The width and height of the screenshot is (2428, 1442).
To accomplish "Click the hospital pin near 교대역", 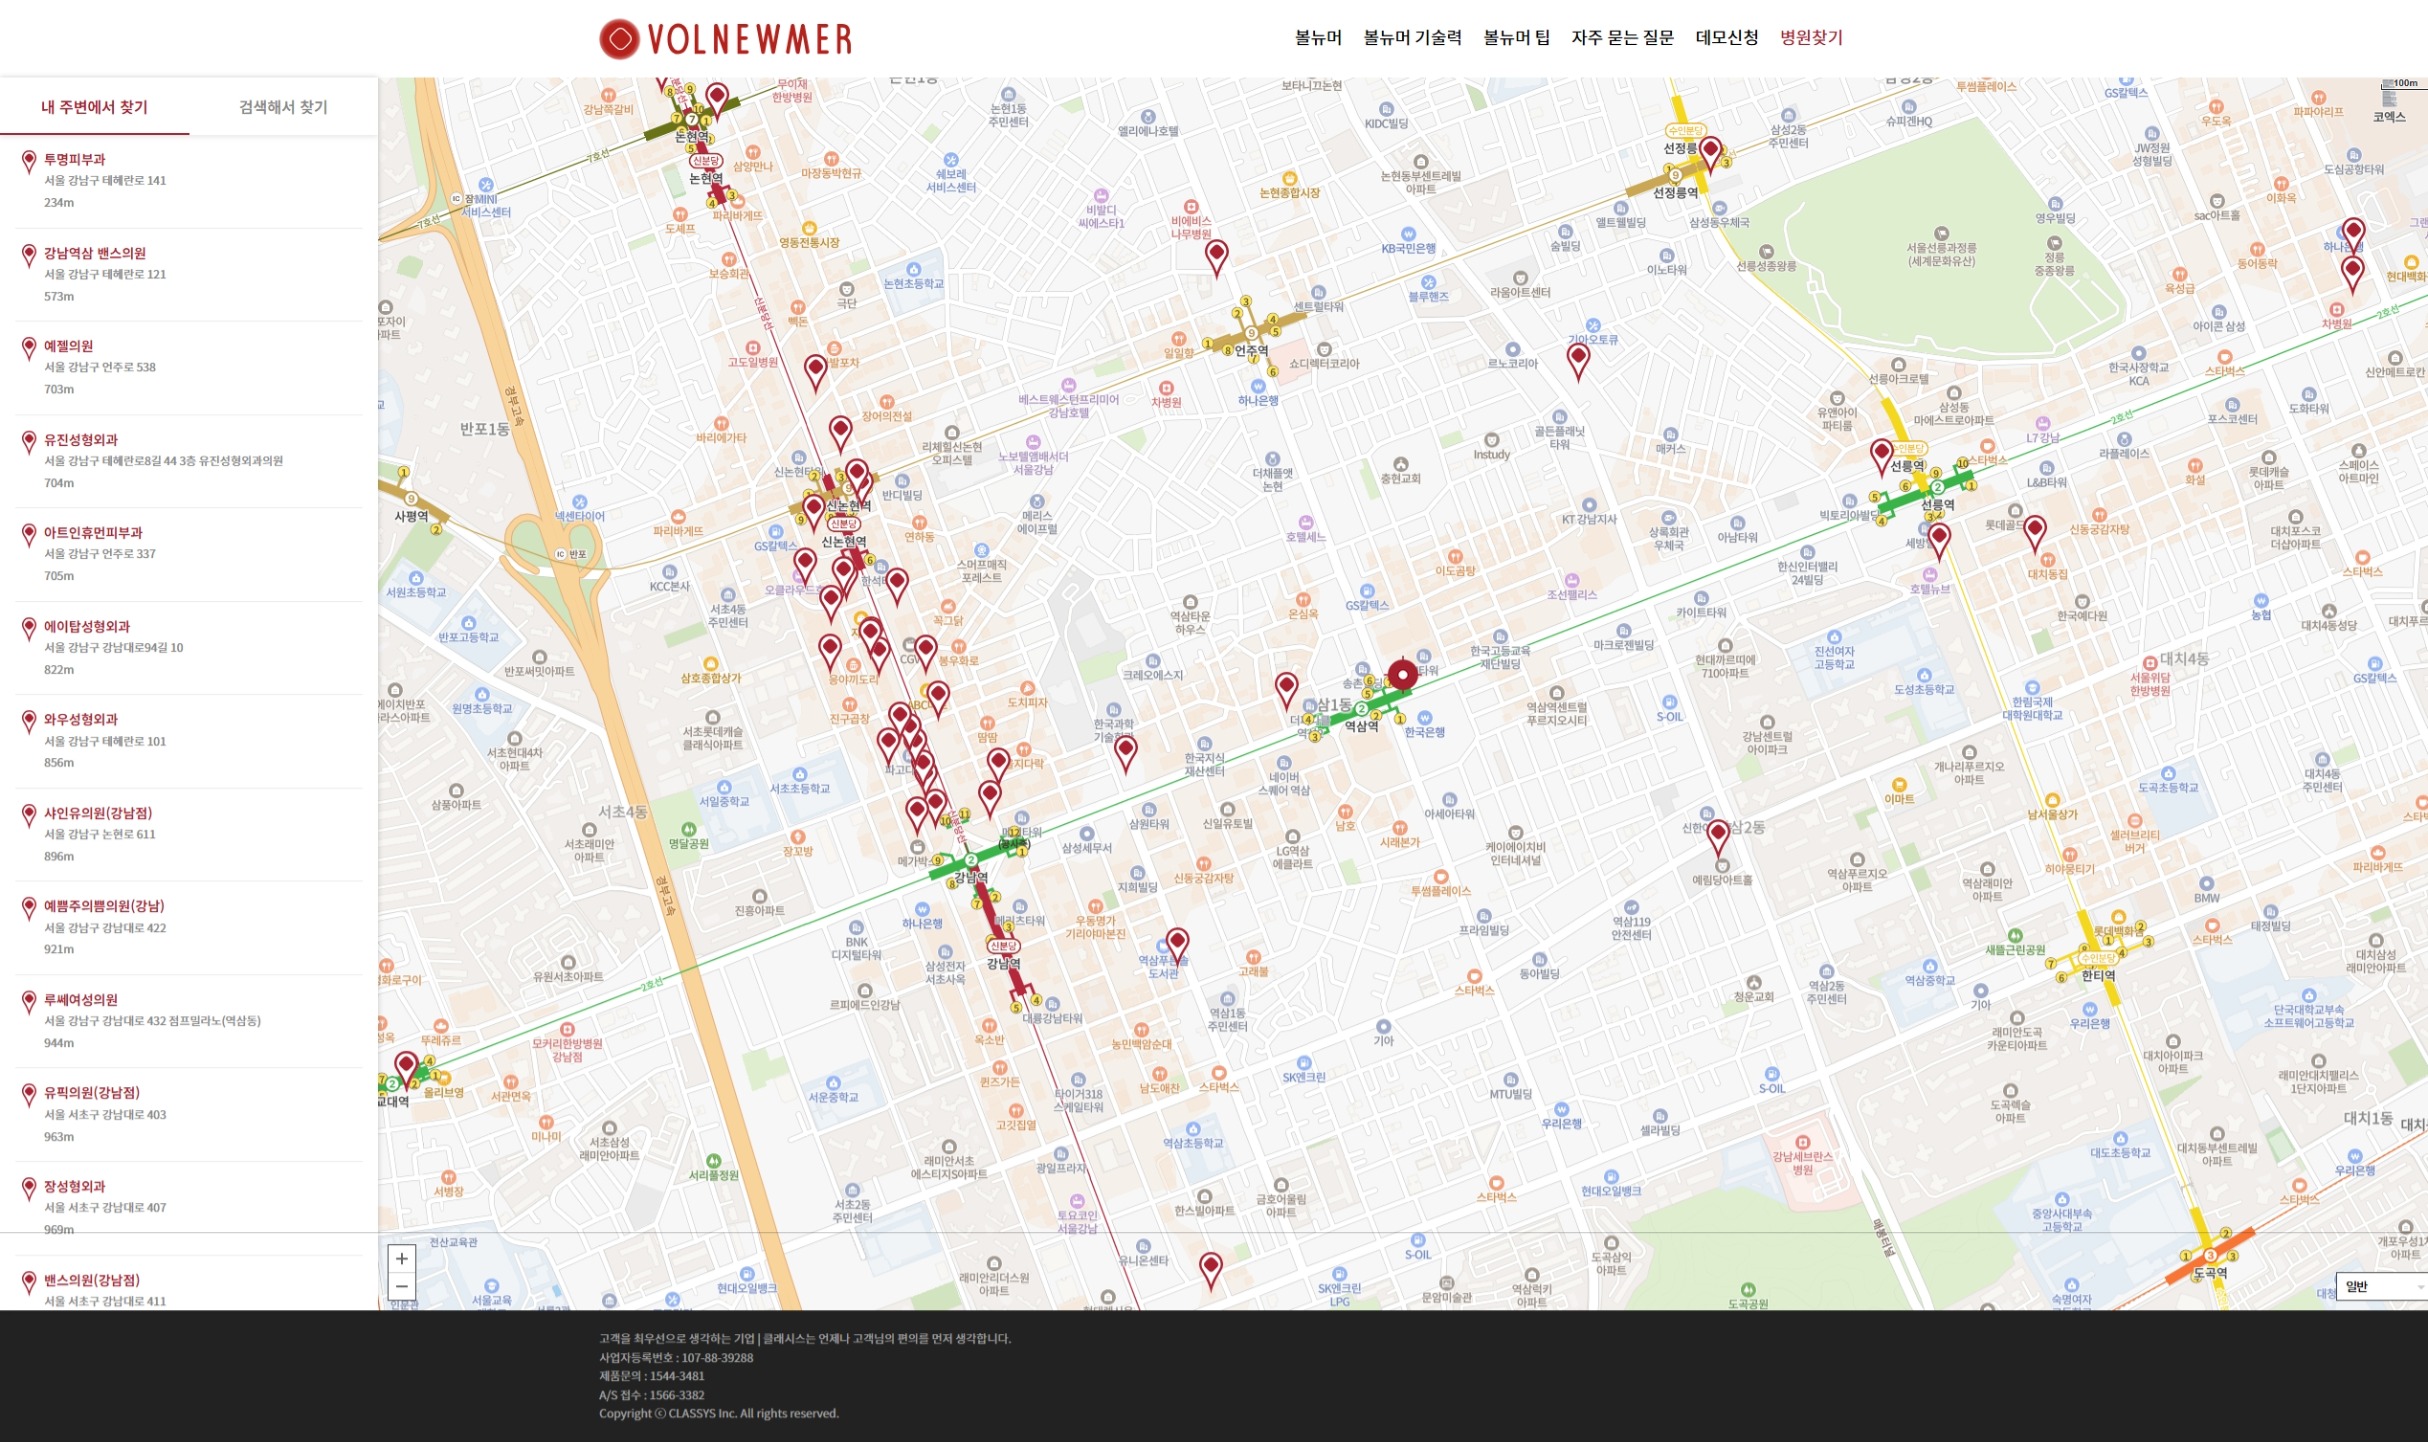I will coord(406,1066).
